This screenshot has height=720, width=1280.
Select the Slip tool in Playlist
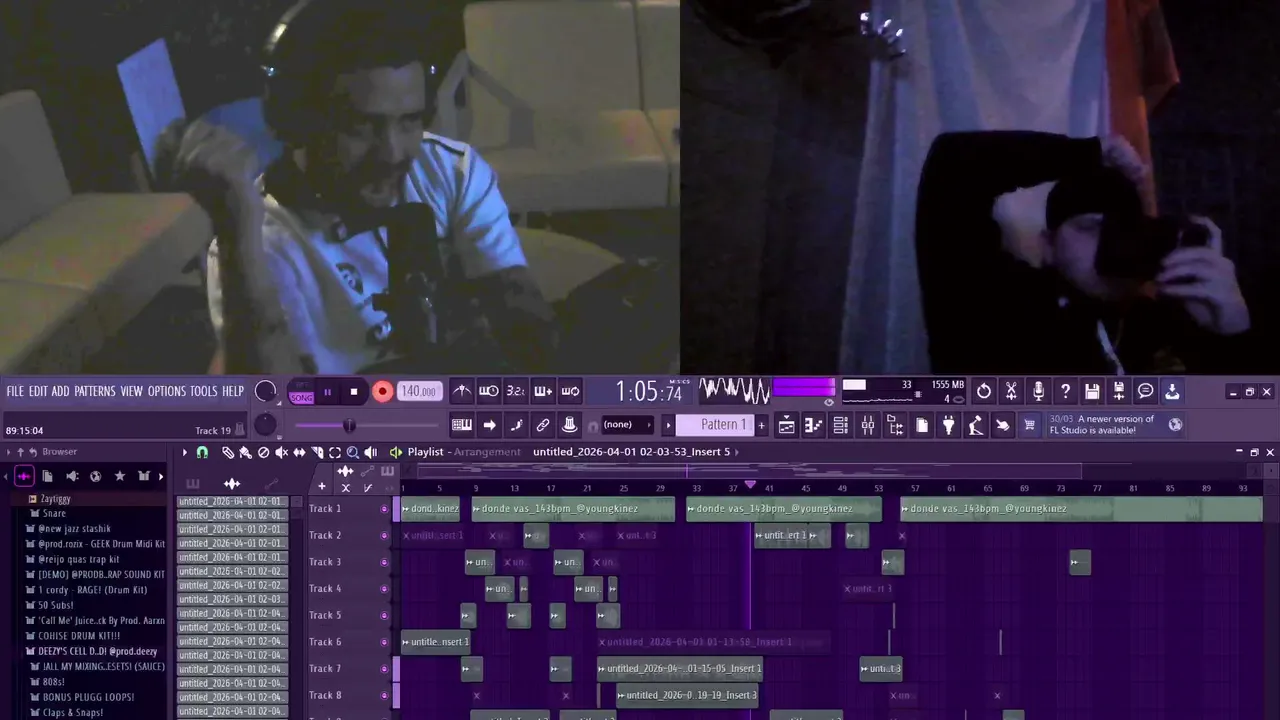(299, 453)
